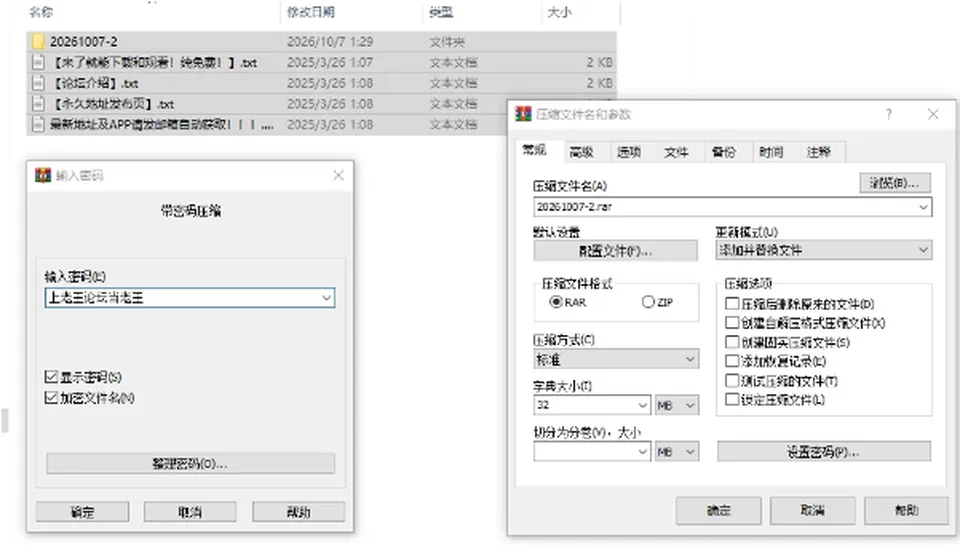Open the MB unit dropdown for split volumes

point(677,452)
